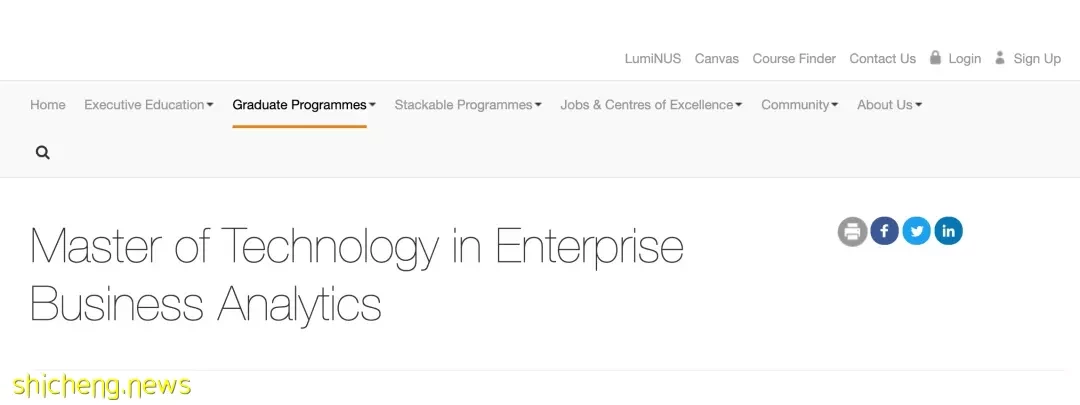Open the Course Finder link
1080x405 pixels.
794,59
